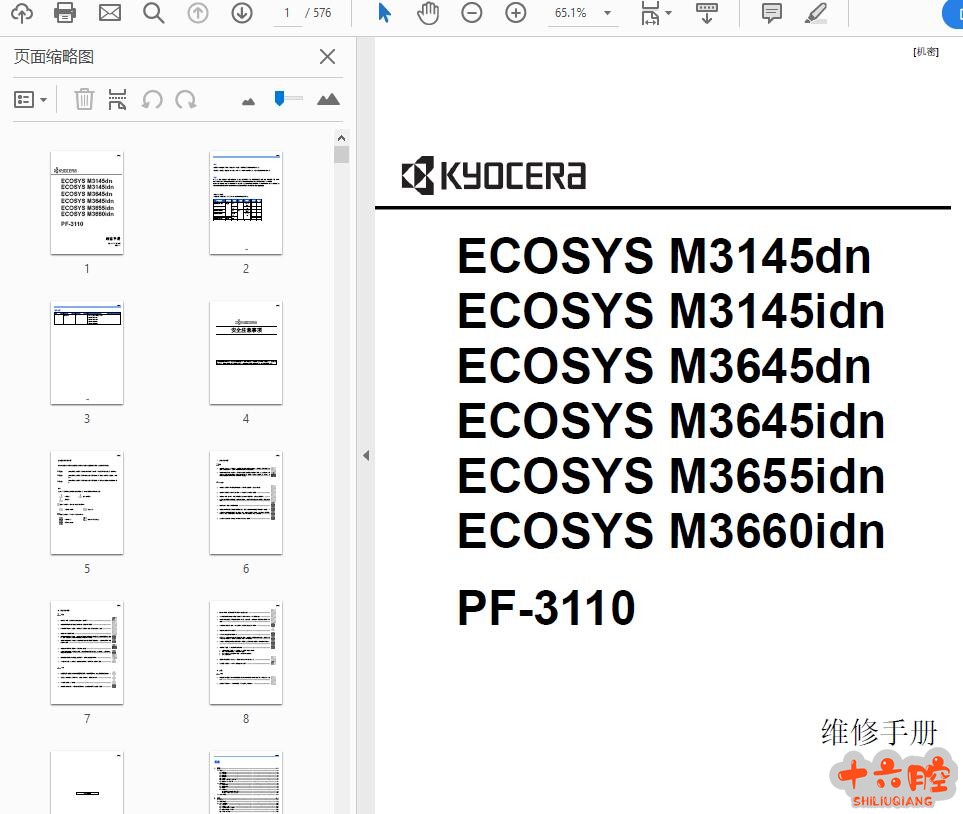Screen dimensions: 963x814
Task: Collapse the side panel with divider arrow
Action: [x=366, y=455]
